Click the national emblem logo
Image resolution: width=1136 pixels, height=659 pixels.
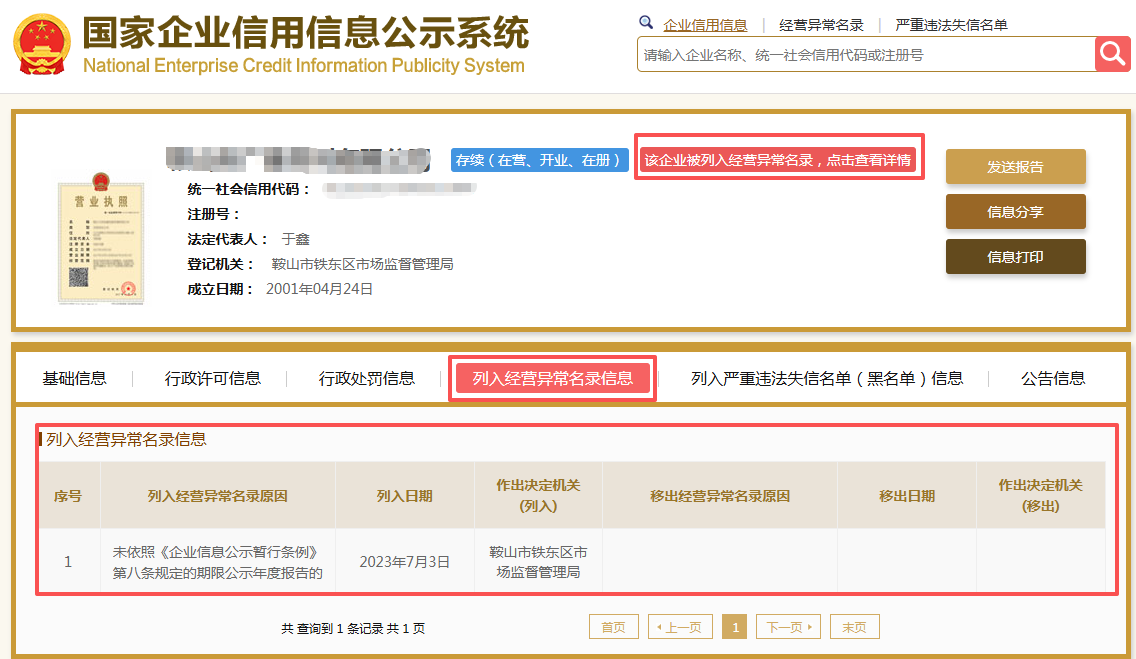43,45
